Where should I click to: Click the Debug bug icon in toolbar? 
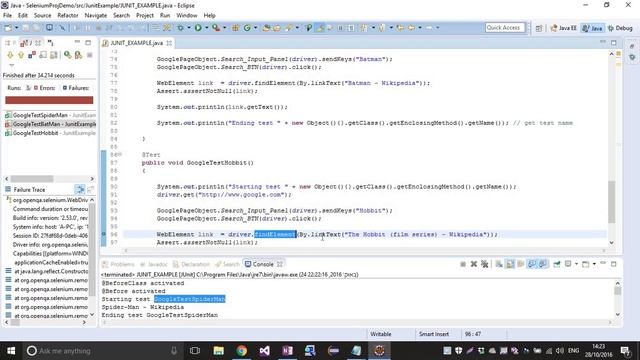click(x=180, y=28)
